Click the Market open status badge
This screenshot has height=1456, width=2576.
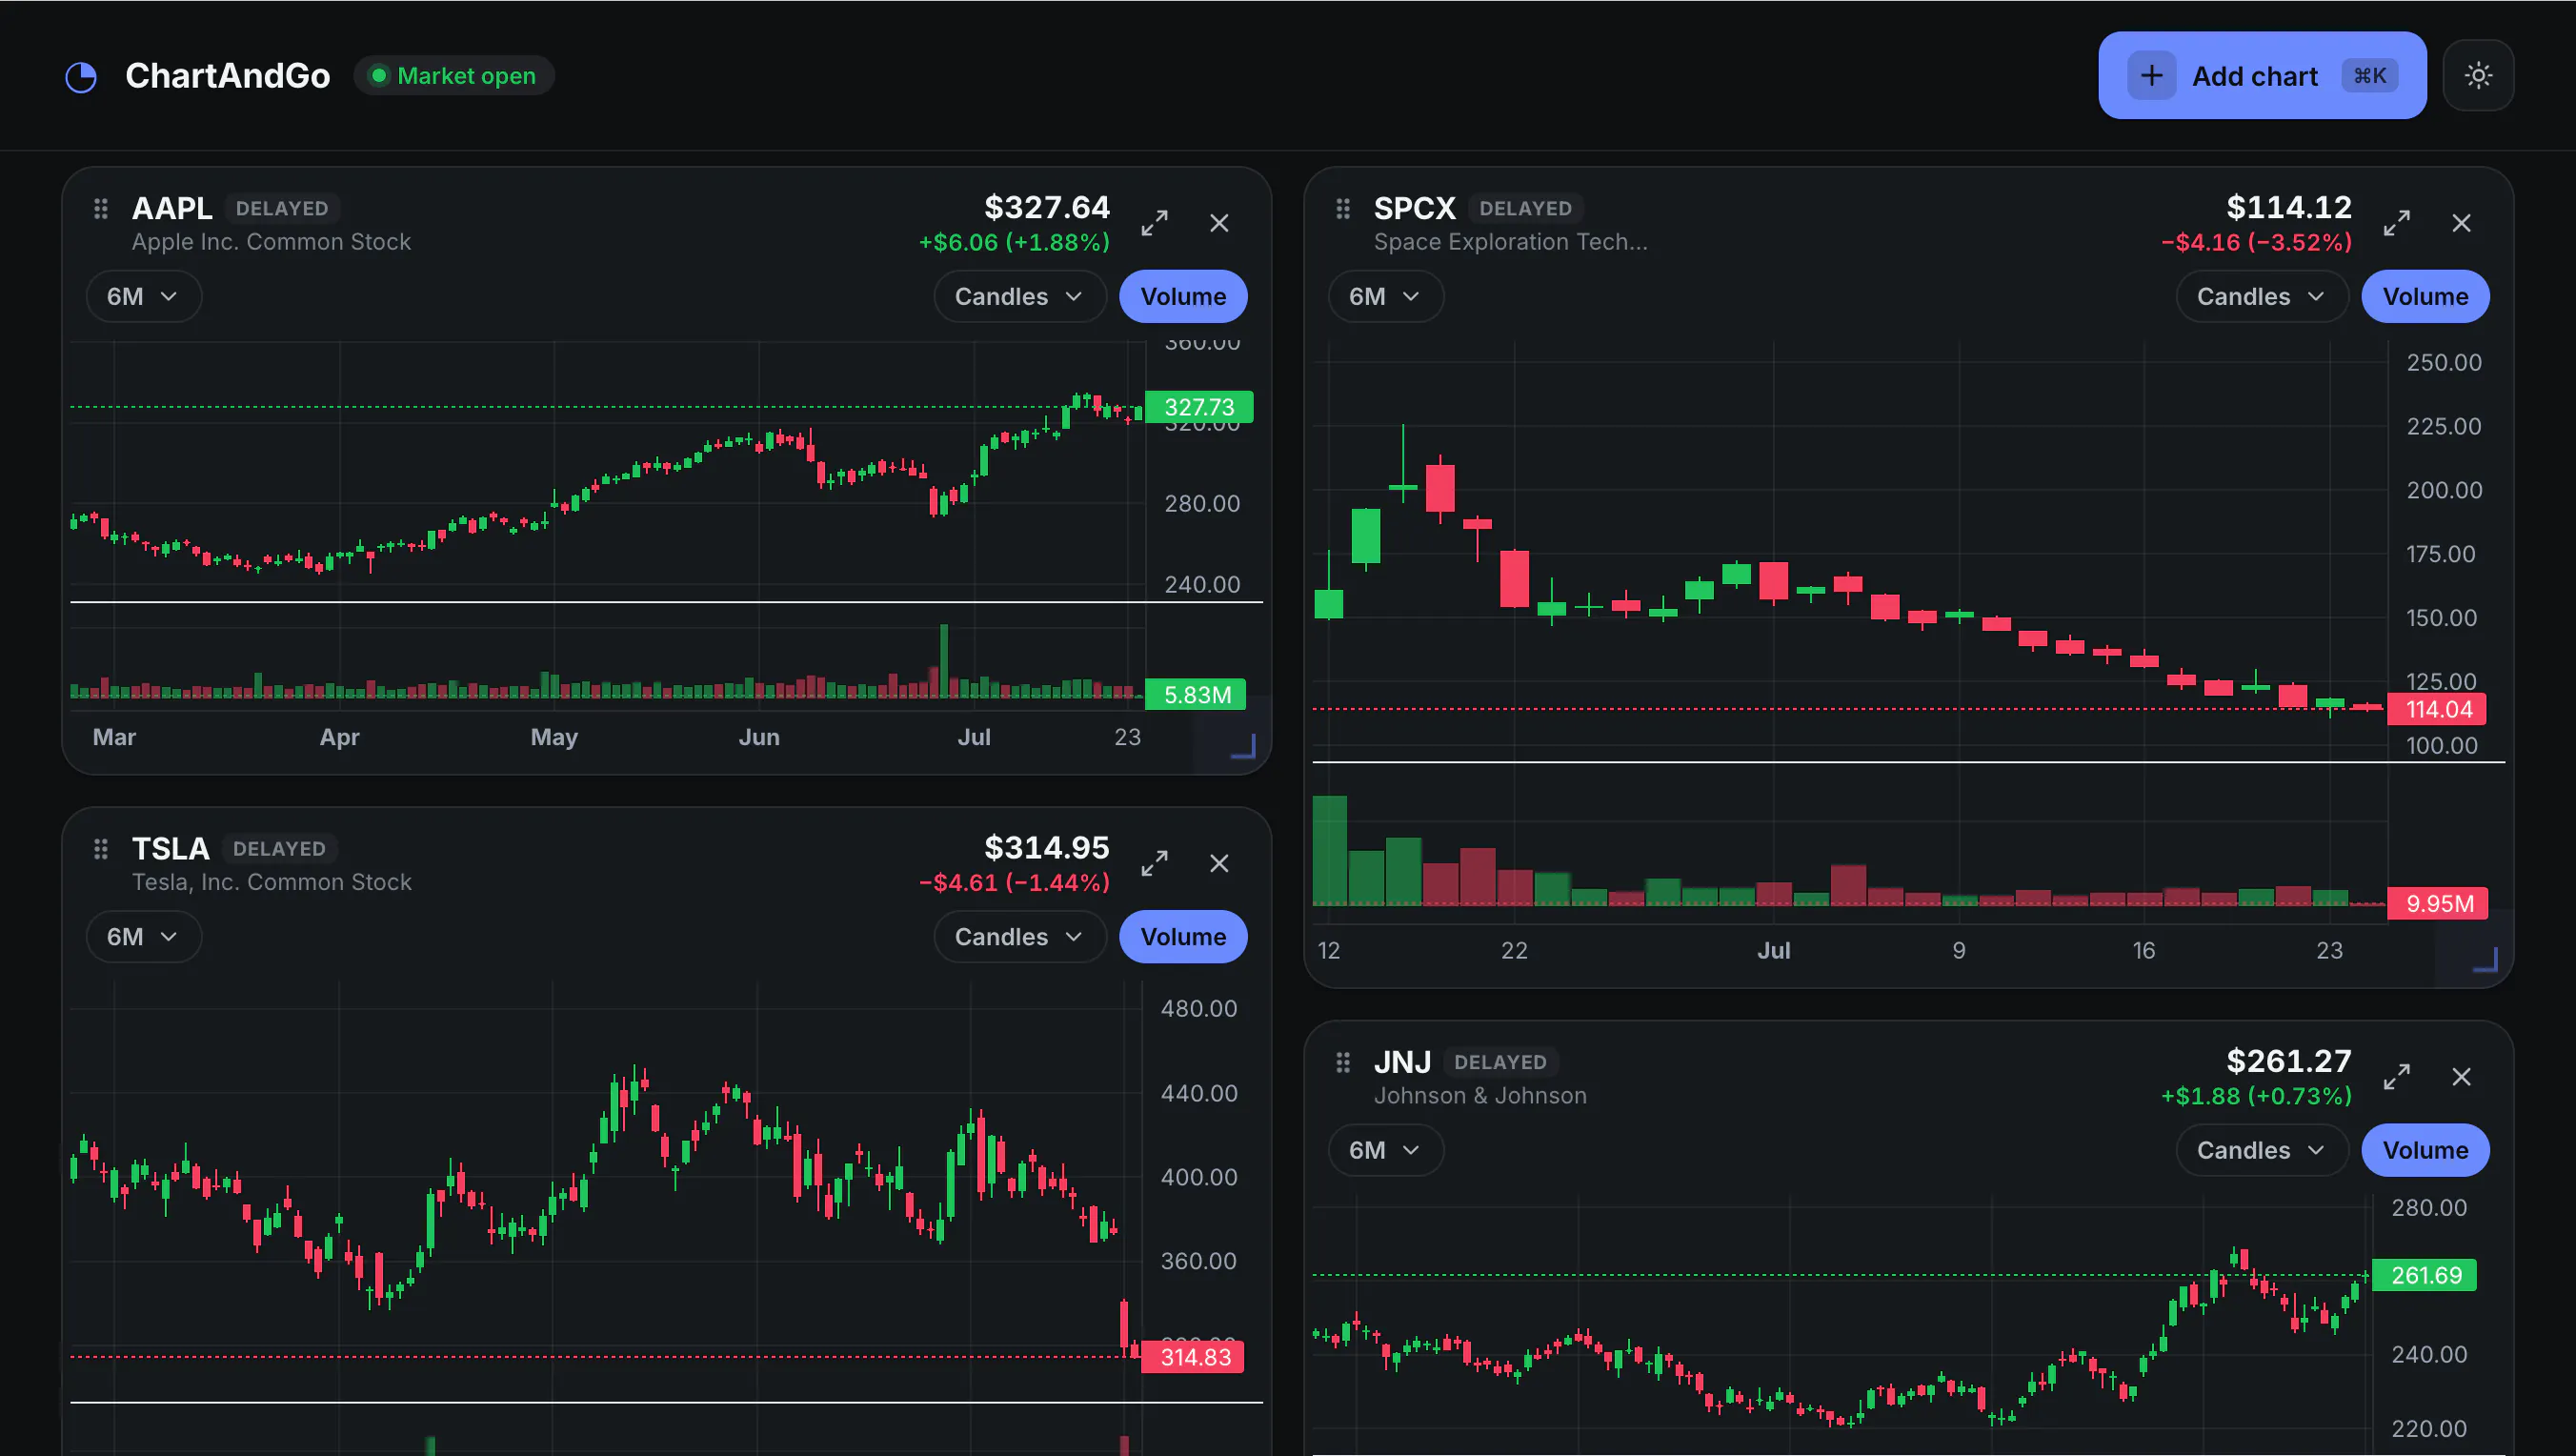(x=454, y=76)
